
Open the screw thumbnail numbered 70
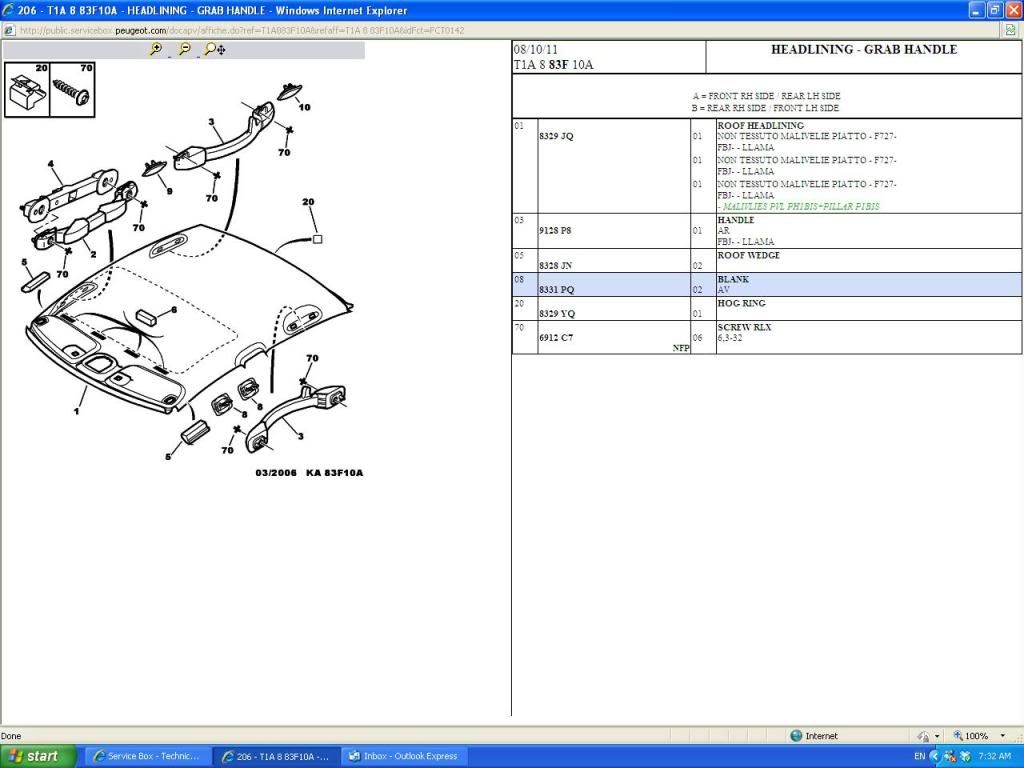point(72,89)
